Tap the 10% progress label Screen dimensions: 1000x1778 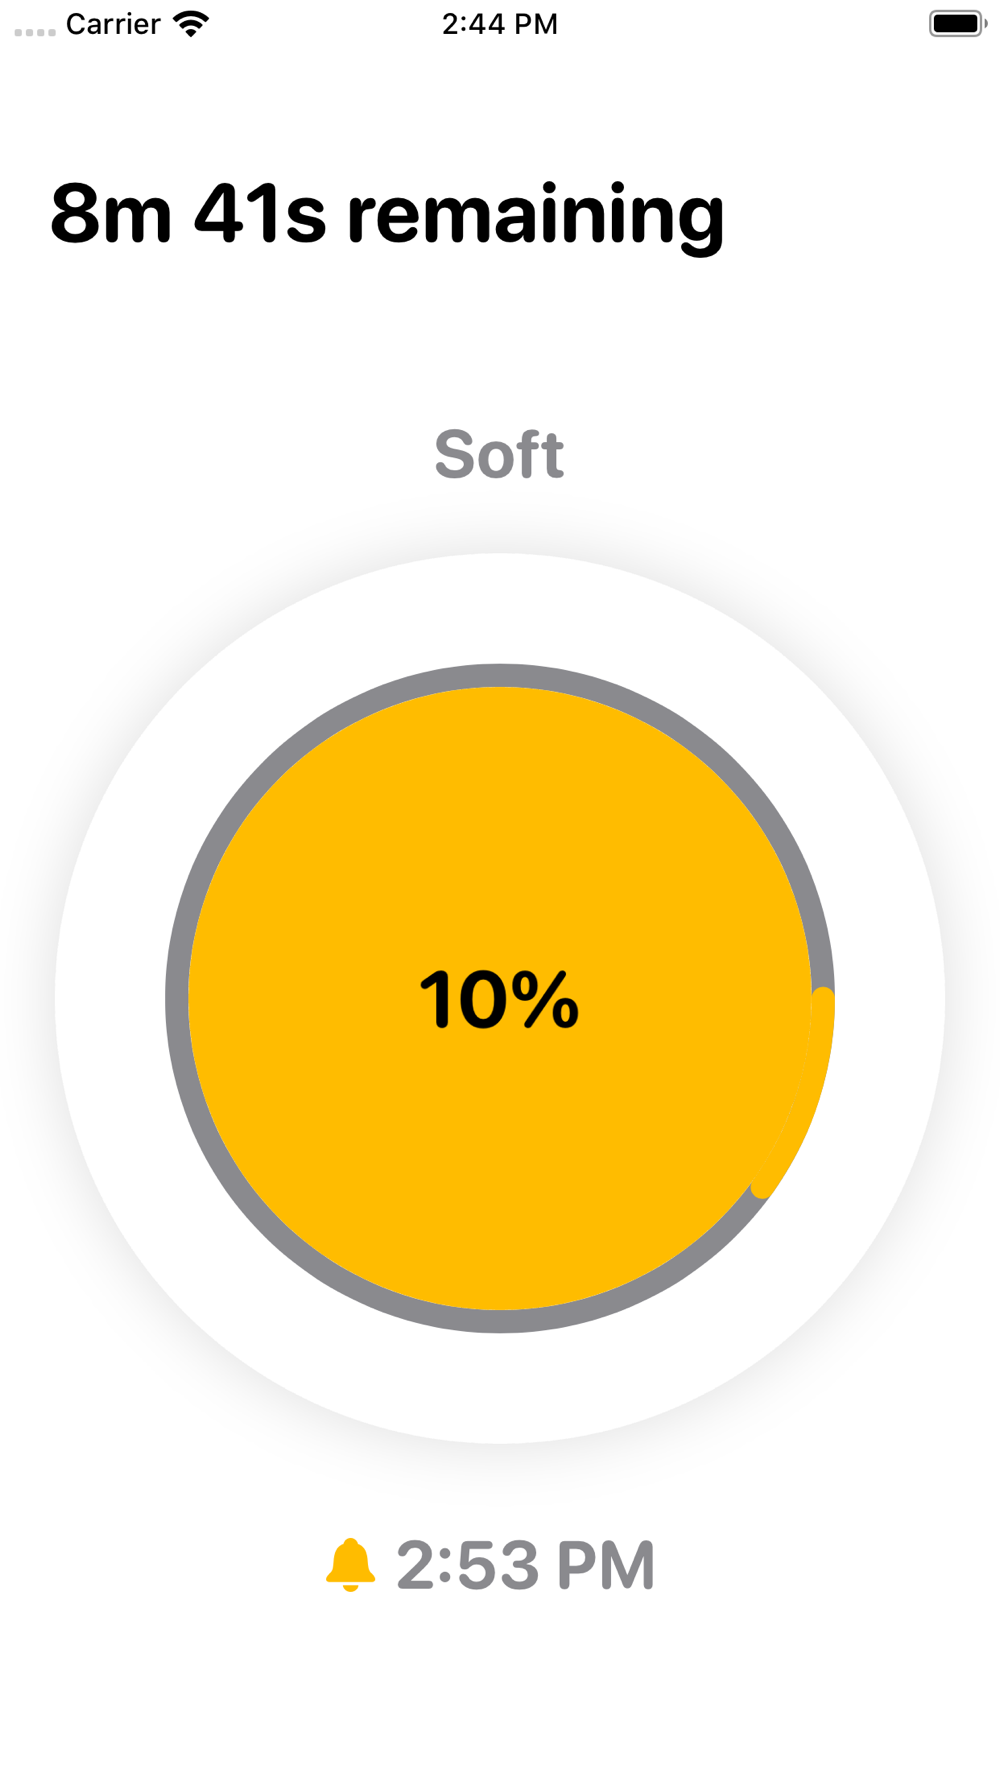pos(499,999)
